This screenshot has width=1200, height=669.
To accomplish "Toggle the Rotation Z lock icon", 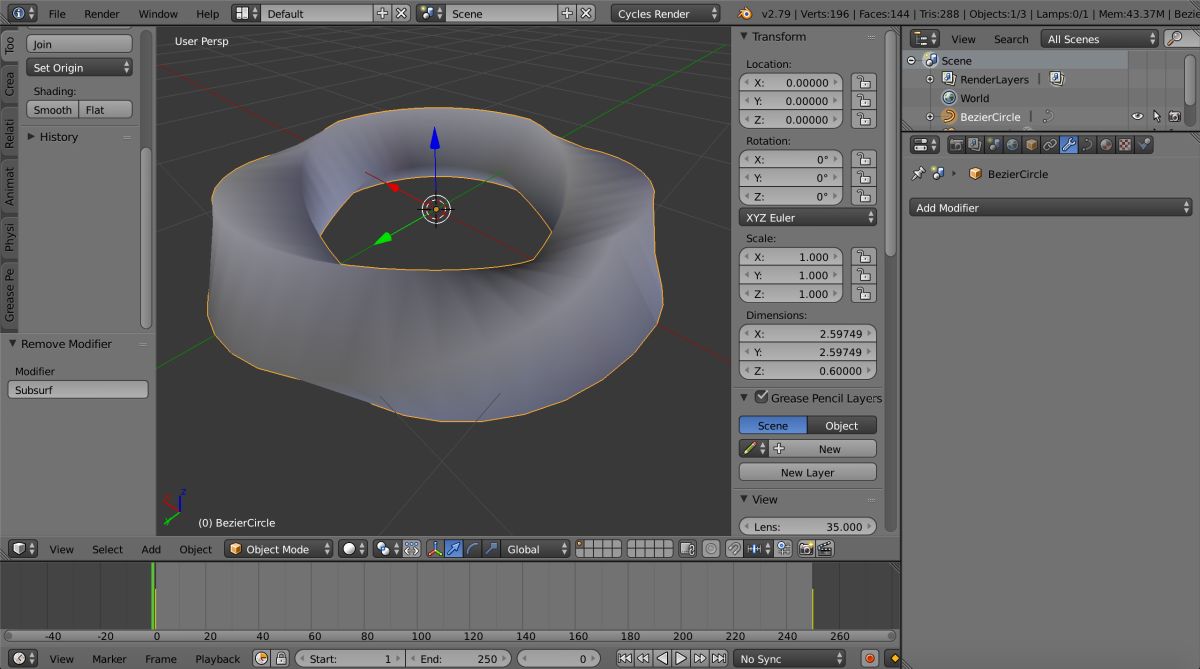I will [863, 196].
